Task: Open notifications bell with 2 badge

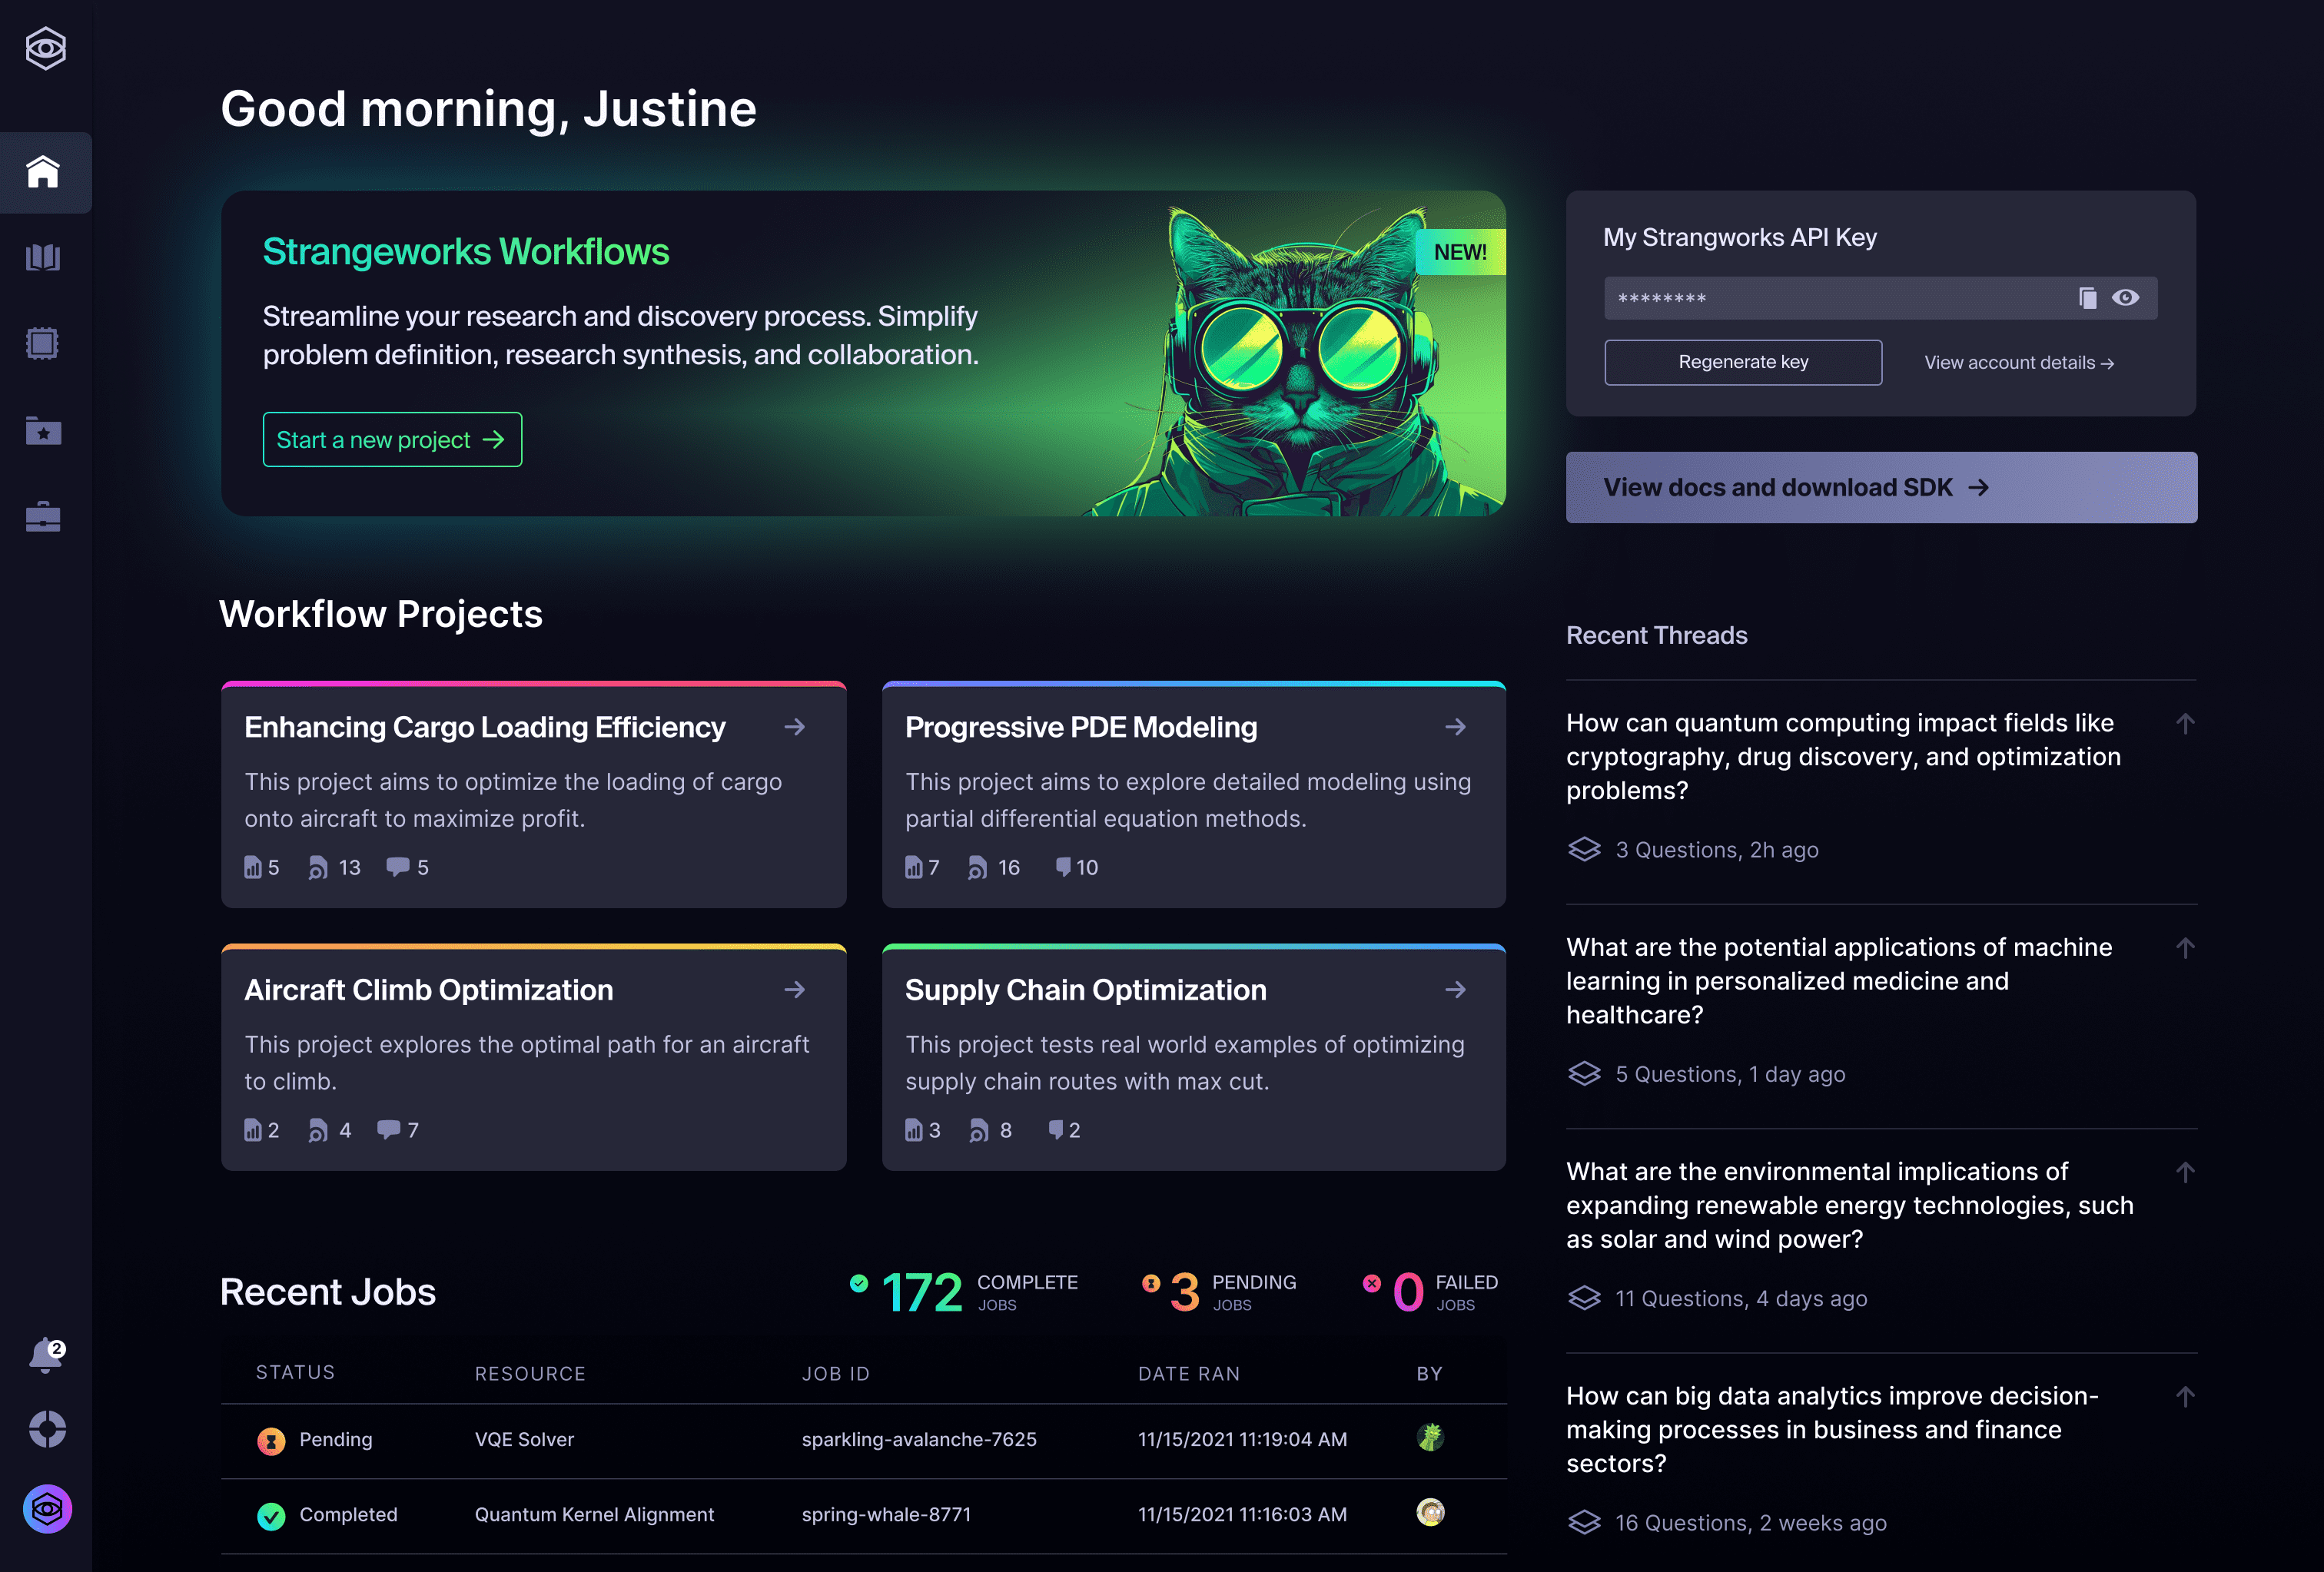Action: point(46,1355)
